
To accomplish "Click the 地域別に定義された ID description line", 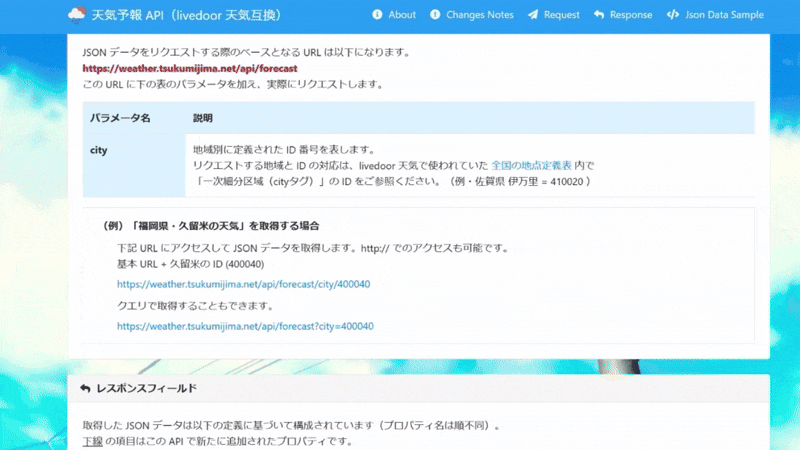I will pos(284,149).
